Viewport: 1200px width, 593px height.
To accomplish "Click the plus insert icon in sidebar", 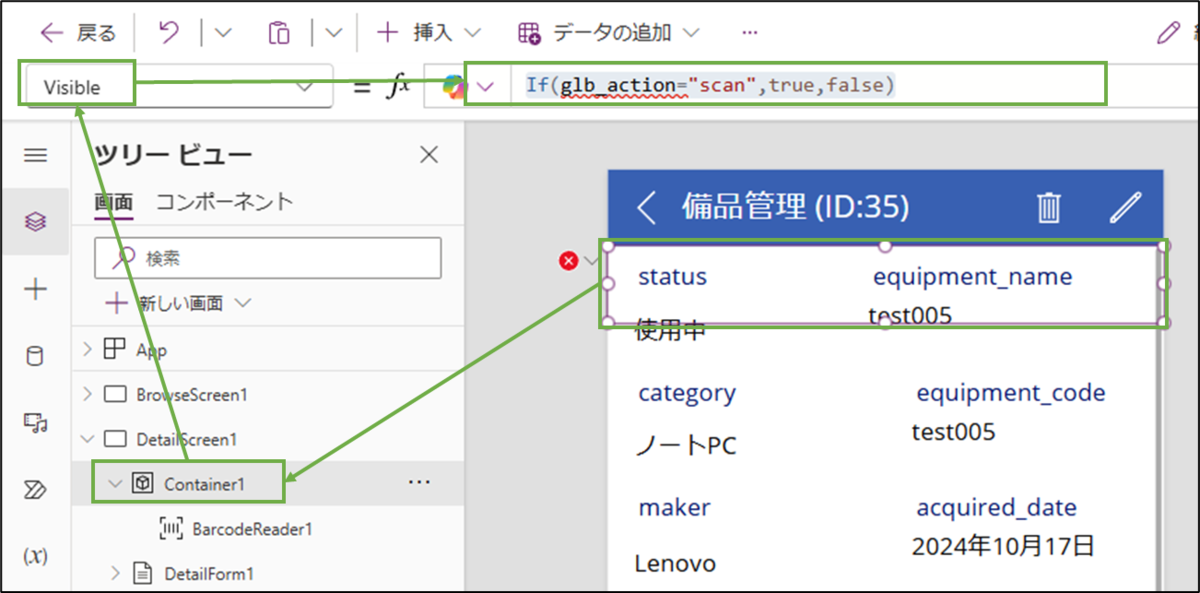I will coord(36,290).
